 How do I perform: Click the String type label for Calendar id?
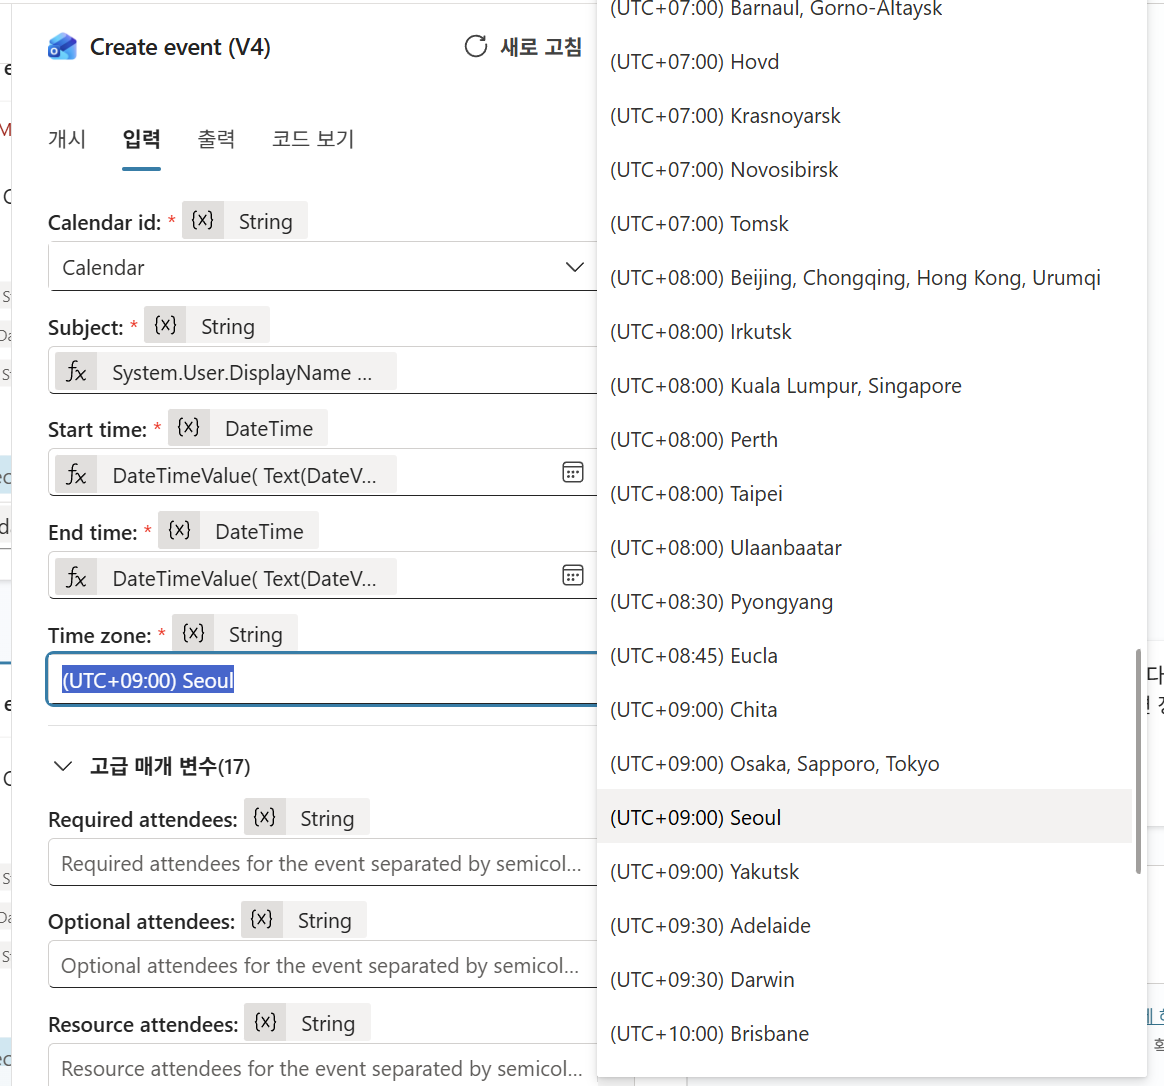pyautogui.click(x=265, y=221)
